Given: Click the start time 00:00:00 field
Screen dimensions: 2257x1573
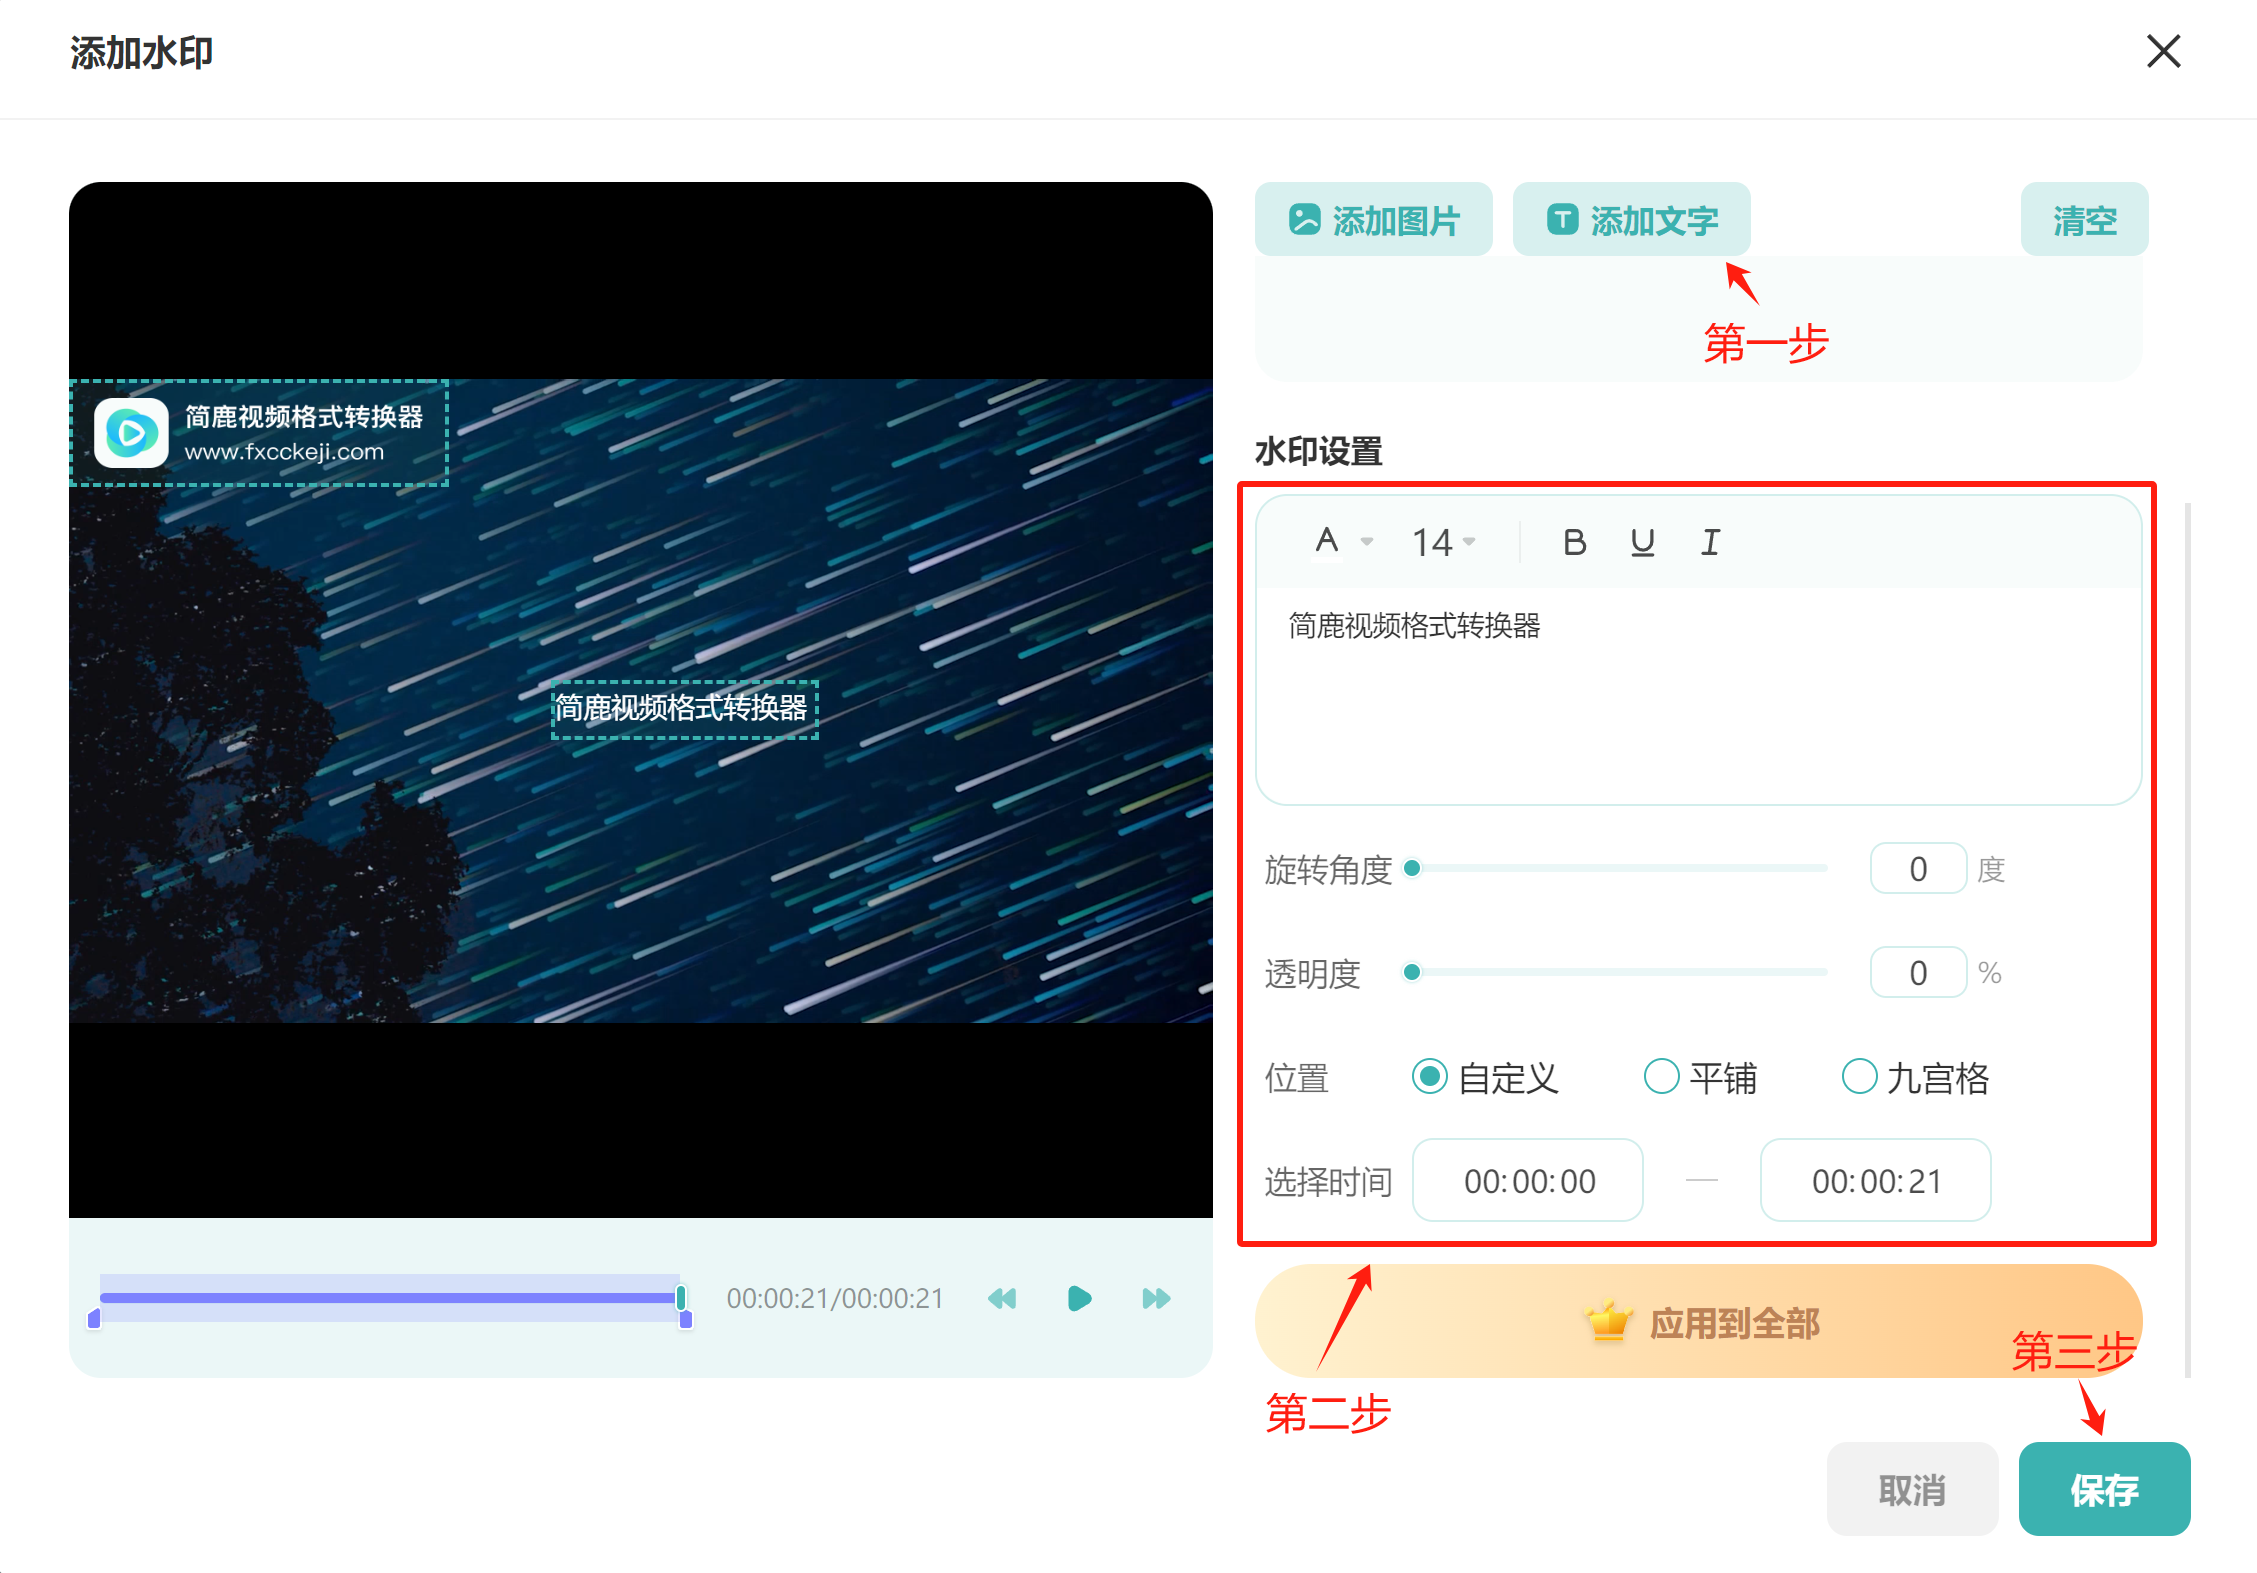Looking at the screenshot, I should point(1527,1180).
